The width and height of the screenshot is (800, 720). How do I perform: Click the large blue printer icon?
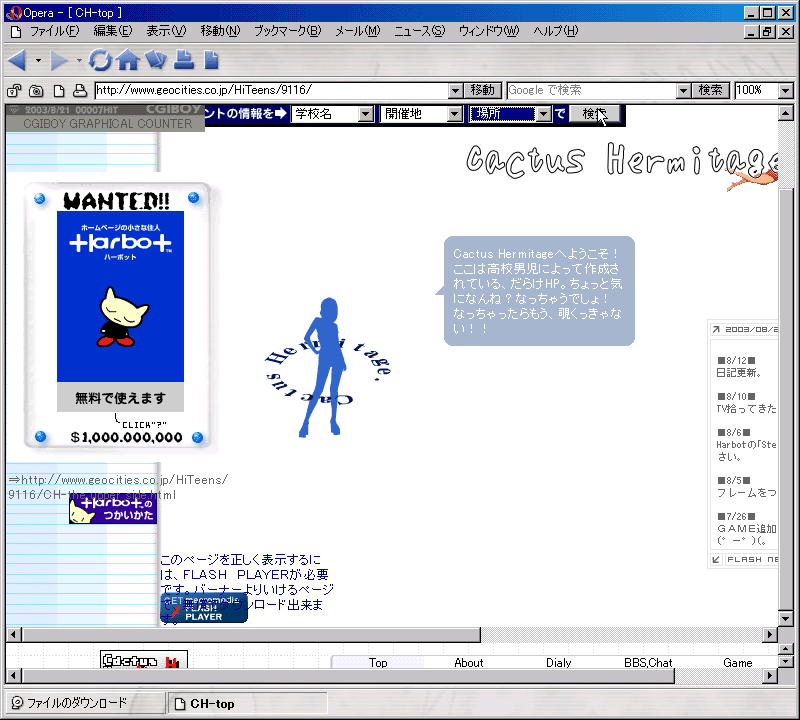184,60
